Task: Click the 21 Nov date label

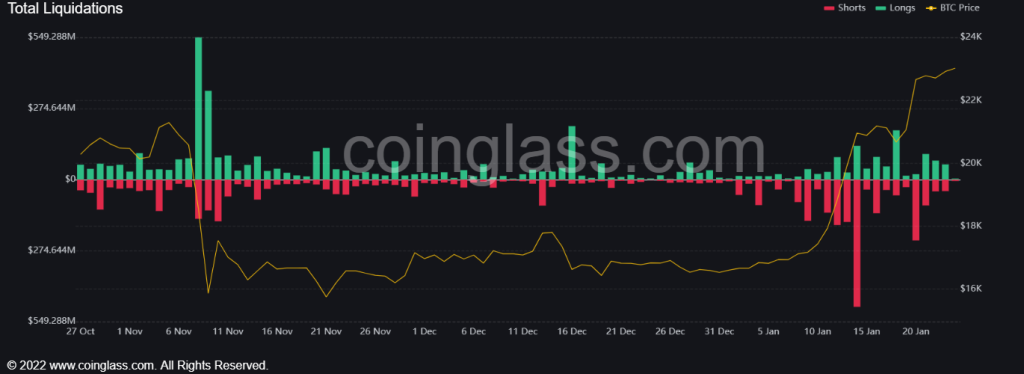Action: (326, 332)
